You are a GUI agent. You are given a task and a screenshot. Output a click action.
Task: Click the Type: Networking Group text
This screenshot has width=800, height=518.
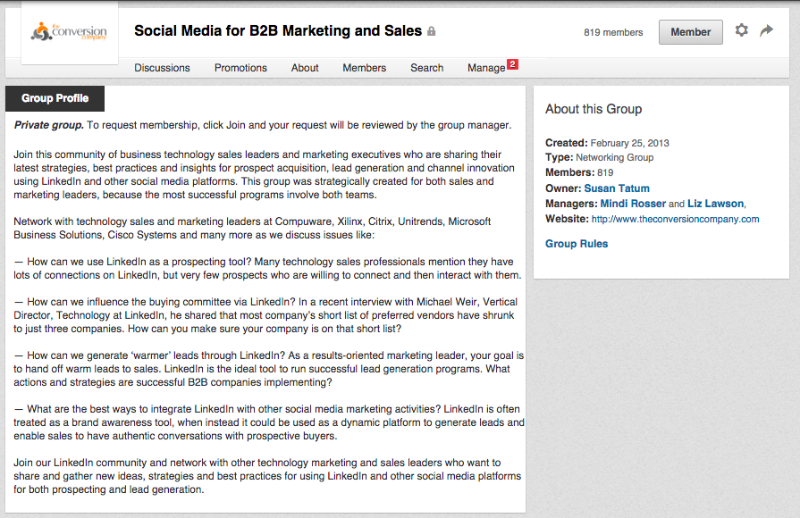[x=599, y=158]
